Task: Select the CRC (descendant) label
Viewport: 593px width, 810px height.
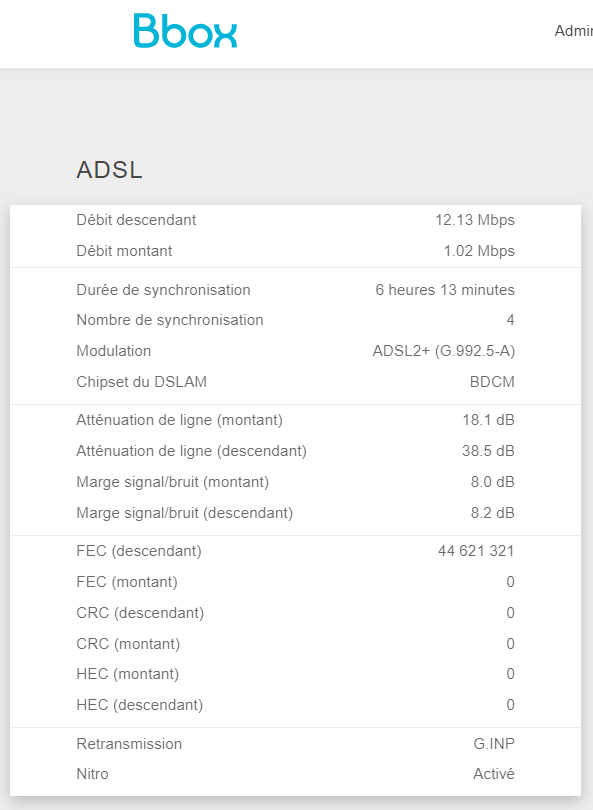Action: pos(140,613)
